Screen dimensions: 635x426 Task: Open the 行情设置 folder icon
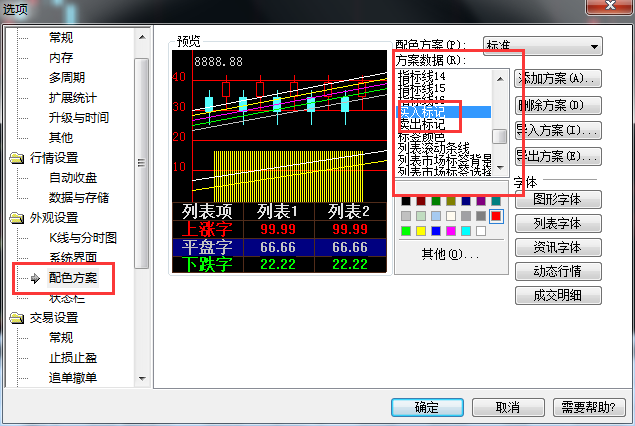pyautogui.click(x=17, y=158)
